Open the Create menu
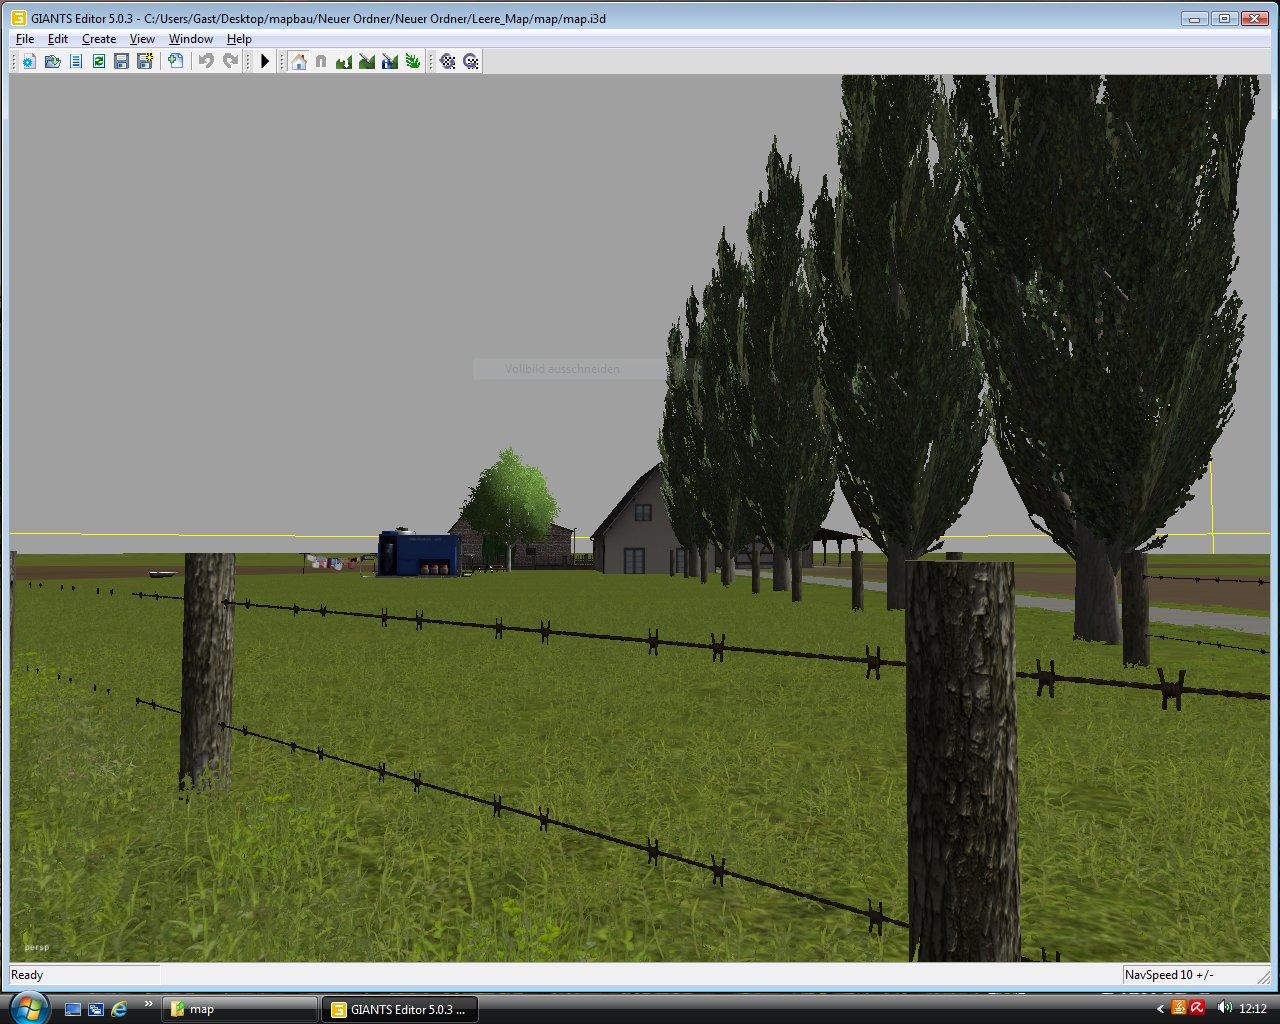 point(99,39)
